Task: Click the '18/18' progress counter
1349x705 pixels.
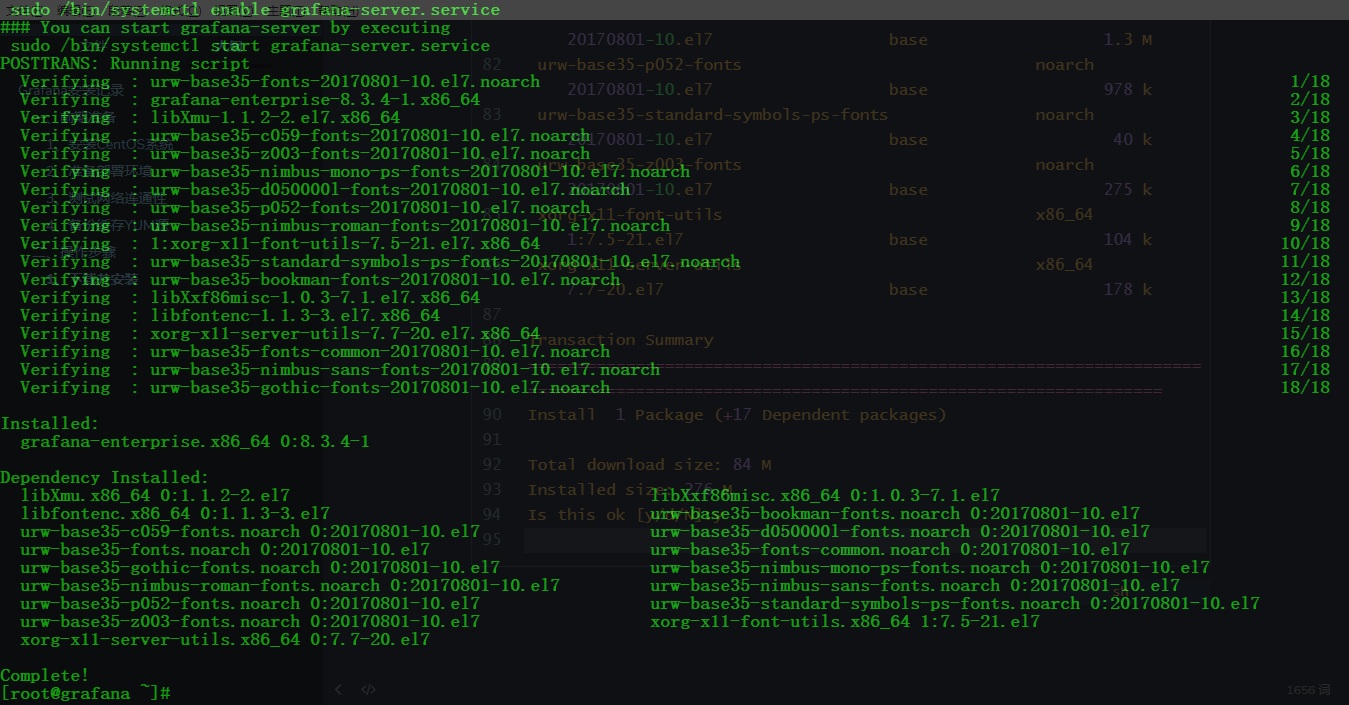Action: click(1305, 387)
